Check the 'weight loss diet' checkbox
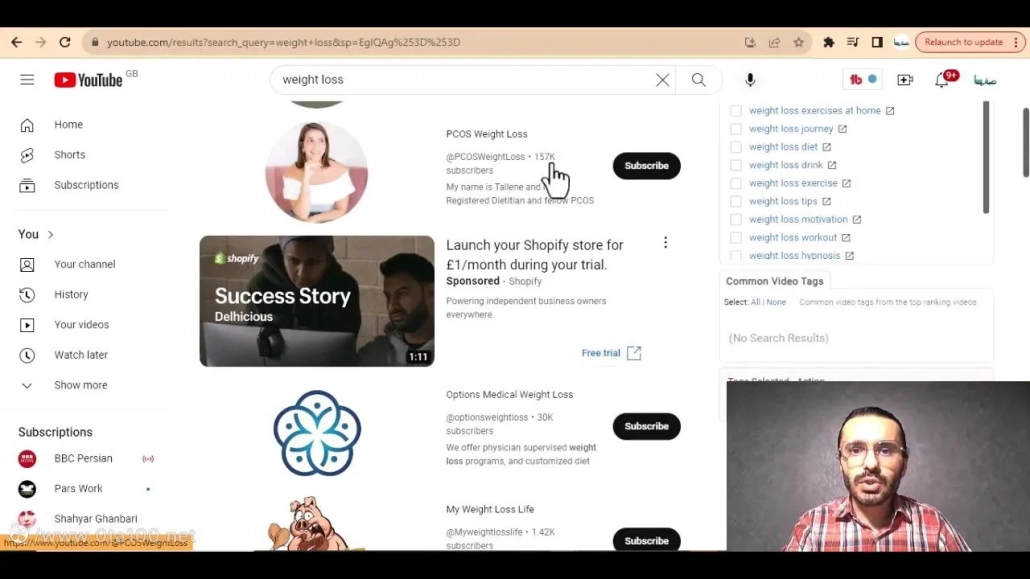This screenshot has width=1030, height=579. pyautogui.click(x=736, y=147)
